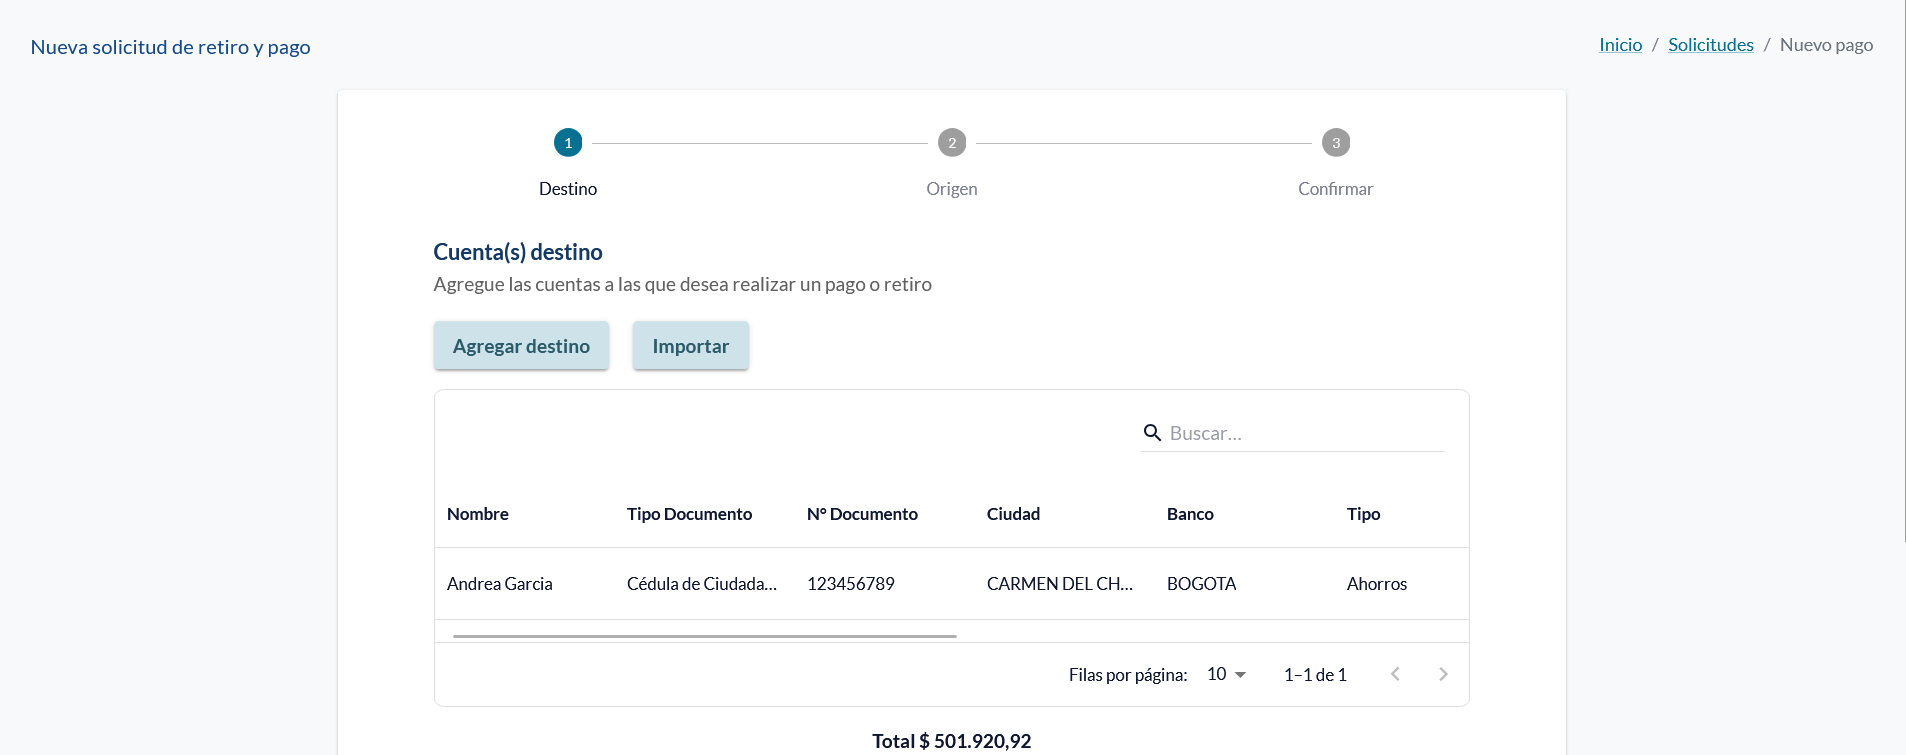Click the 1–1 de 1 pagination text
This screenshot has height=755, width=1906.
click(x=1315, y=675)
